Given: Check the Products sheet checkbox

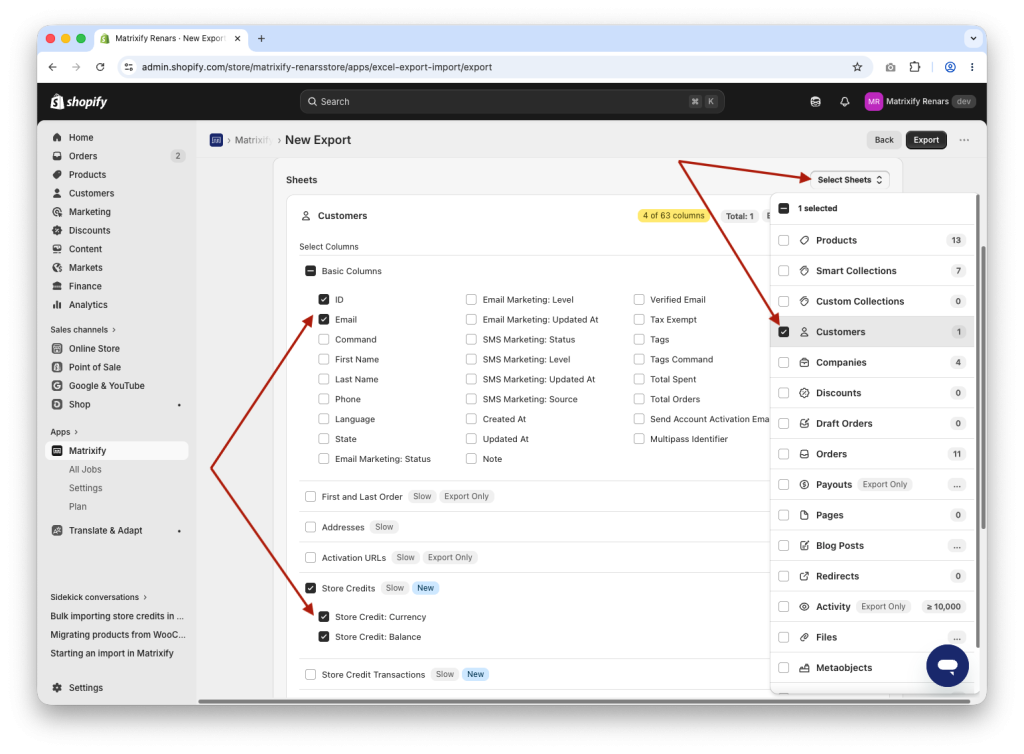Looking at the screenshot, I should 784,240.
